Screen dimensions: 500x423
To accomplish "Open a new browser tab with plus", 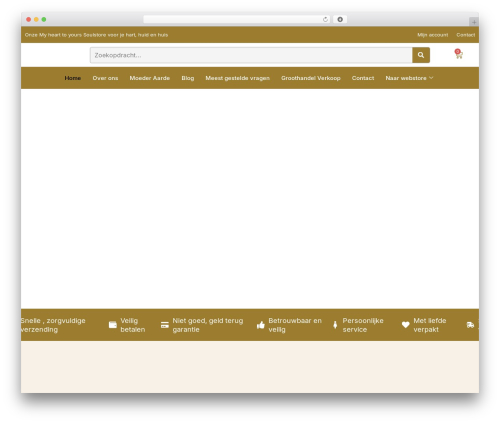I will [474, 22].
